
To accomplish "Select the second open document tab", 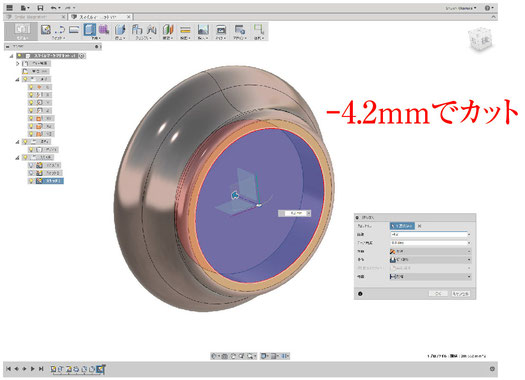I will click(100, 17).
